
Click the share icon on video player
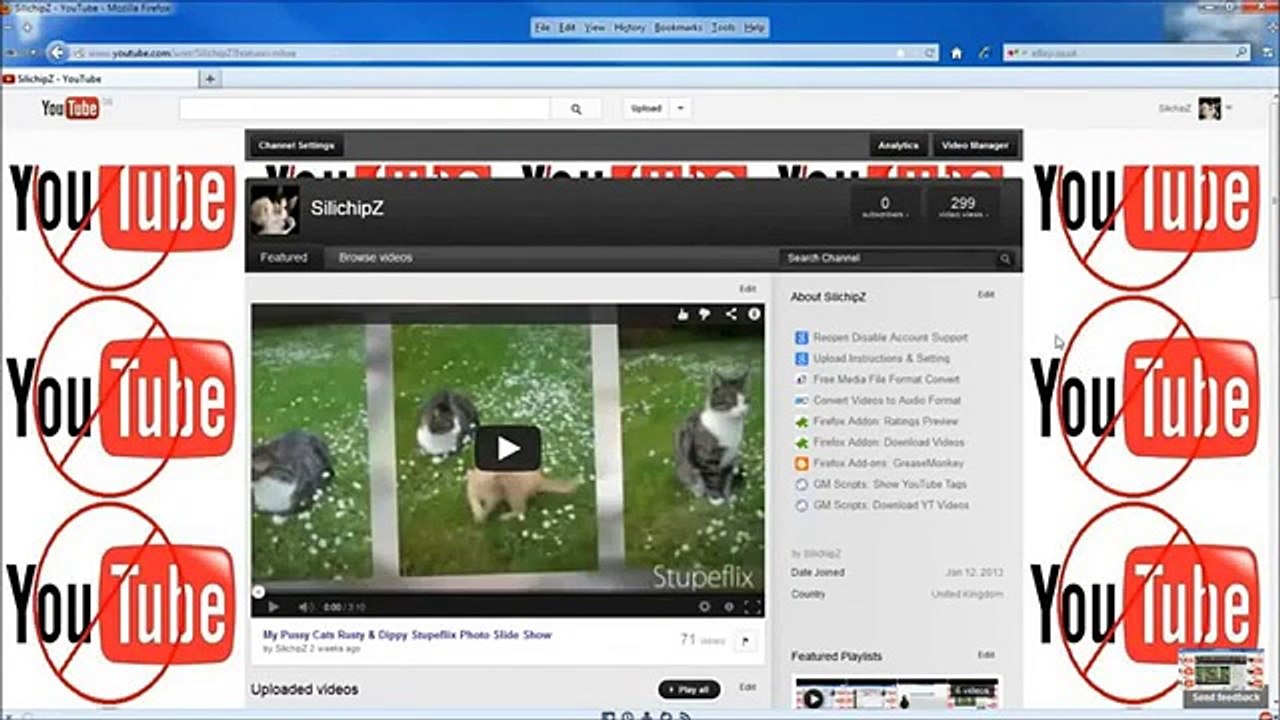click(x=731, y=314)
